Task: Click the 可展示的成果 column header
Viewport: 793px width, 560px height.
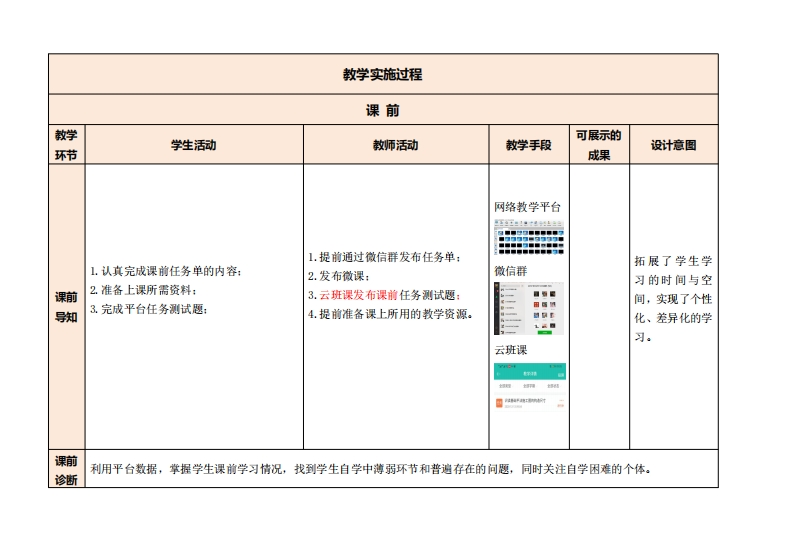Action: [598, 145]
